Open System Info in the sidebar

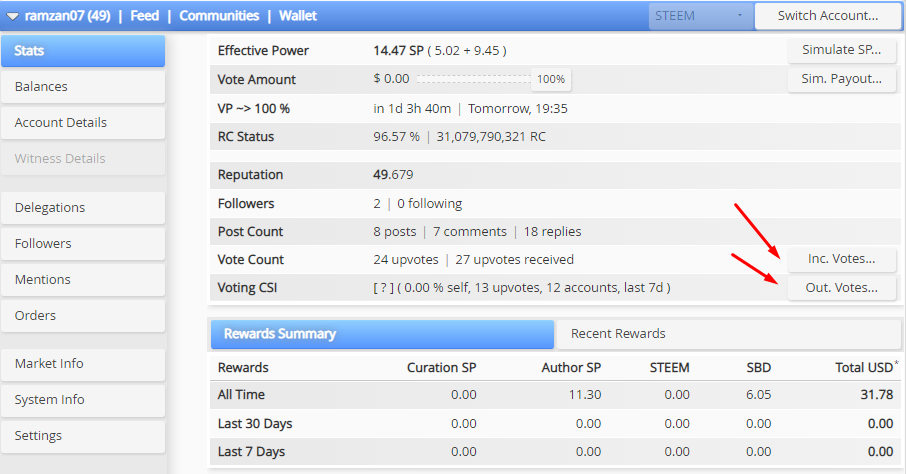[x=83, y=399]
